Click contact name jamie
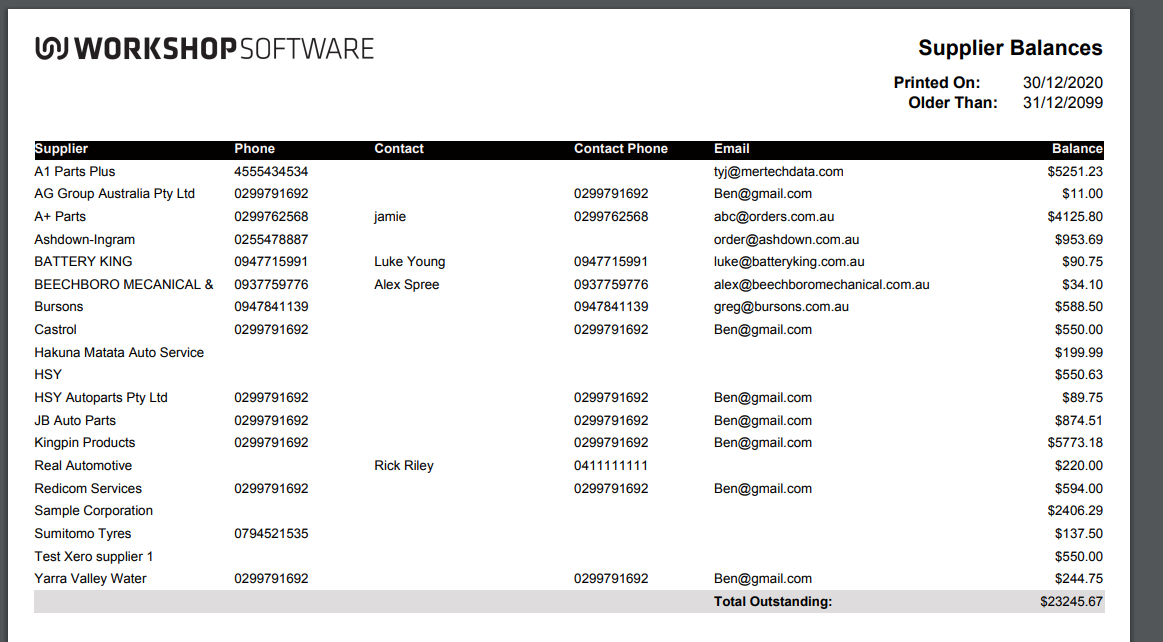Viewport: 1163px width, 642px height. tap(390, 216)
